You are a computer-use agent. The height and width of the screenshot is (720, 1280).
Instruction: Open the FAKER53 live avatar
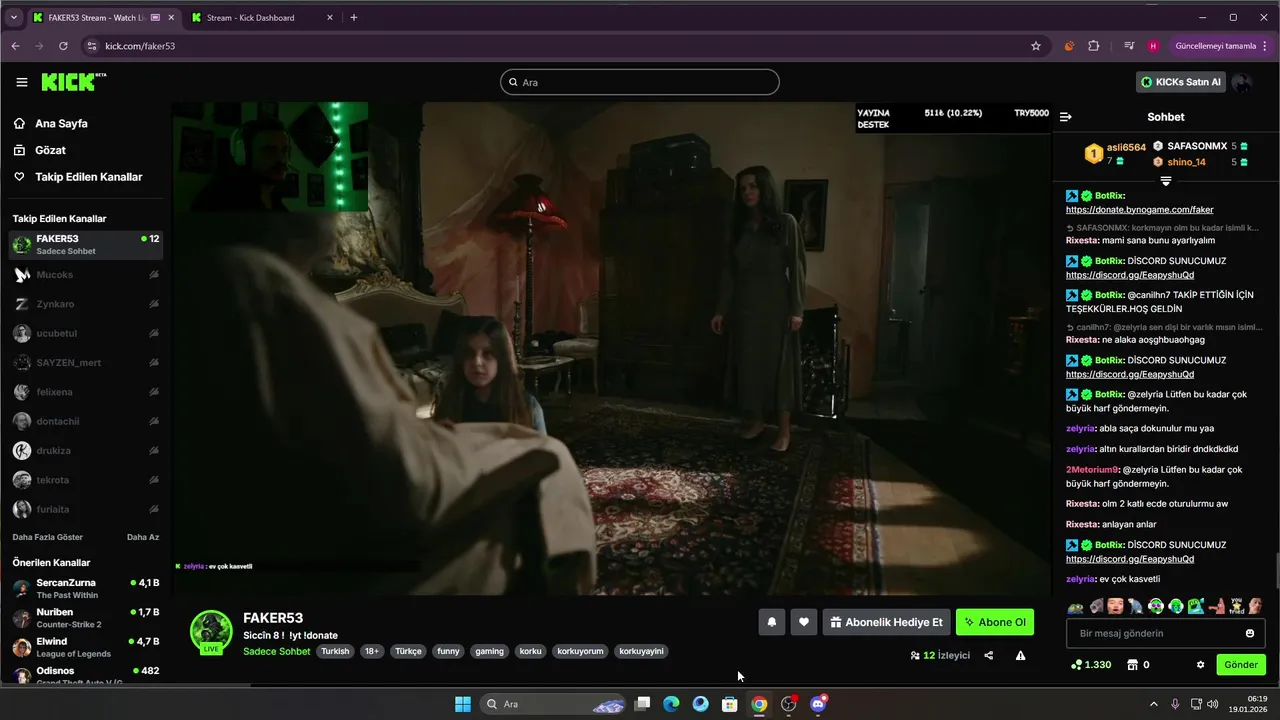[x=211, y=633]
